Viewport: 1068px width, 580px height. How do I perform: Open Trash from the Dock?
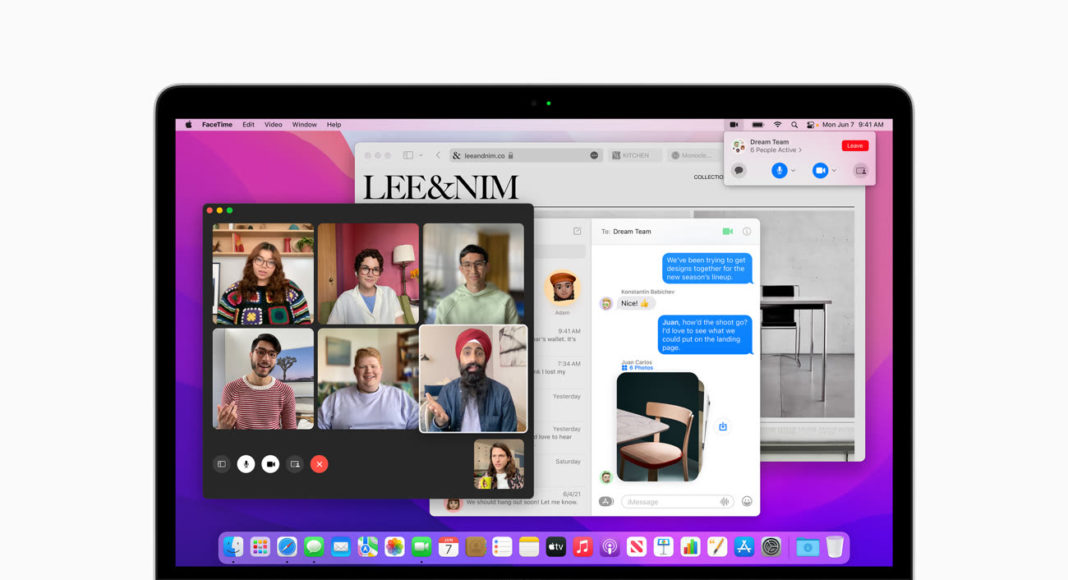(835, 547)
